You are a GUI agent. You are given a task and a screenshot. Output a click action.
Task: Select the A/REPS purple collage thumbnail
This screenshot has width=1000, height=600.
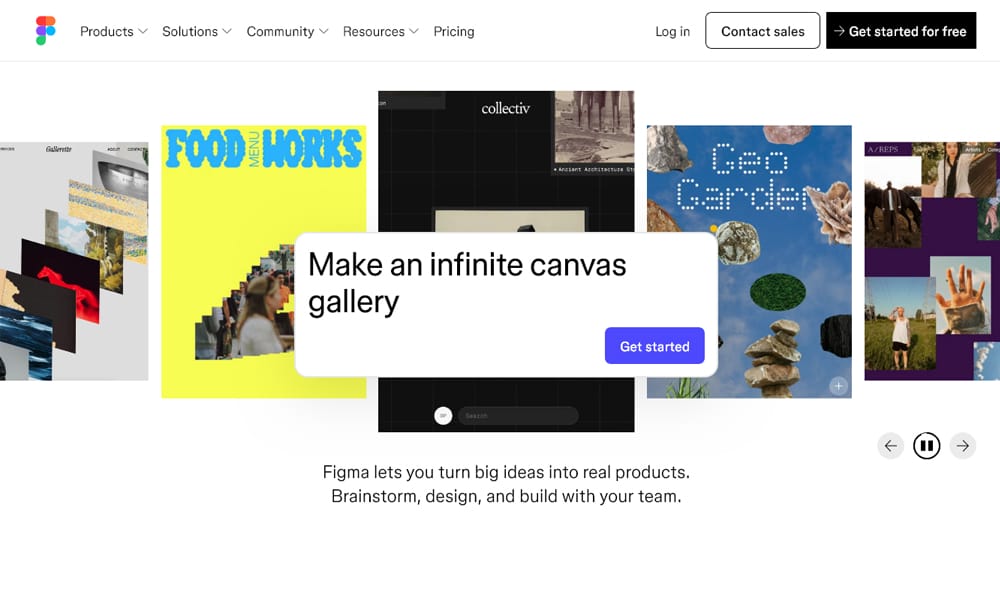932,261
